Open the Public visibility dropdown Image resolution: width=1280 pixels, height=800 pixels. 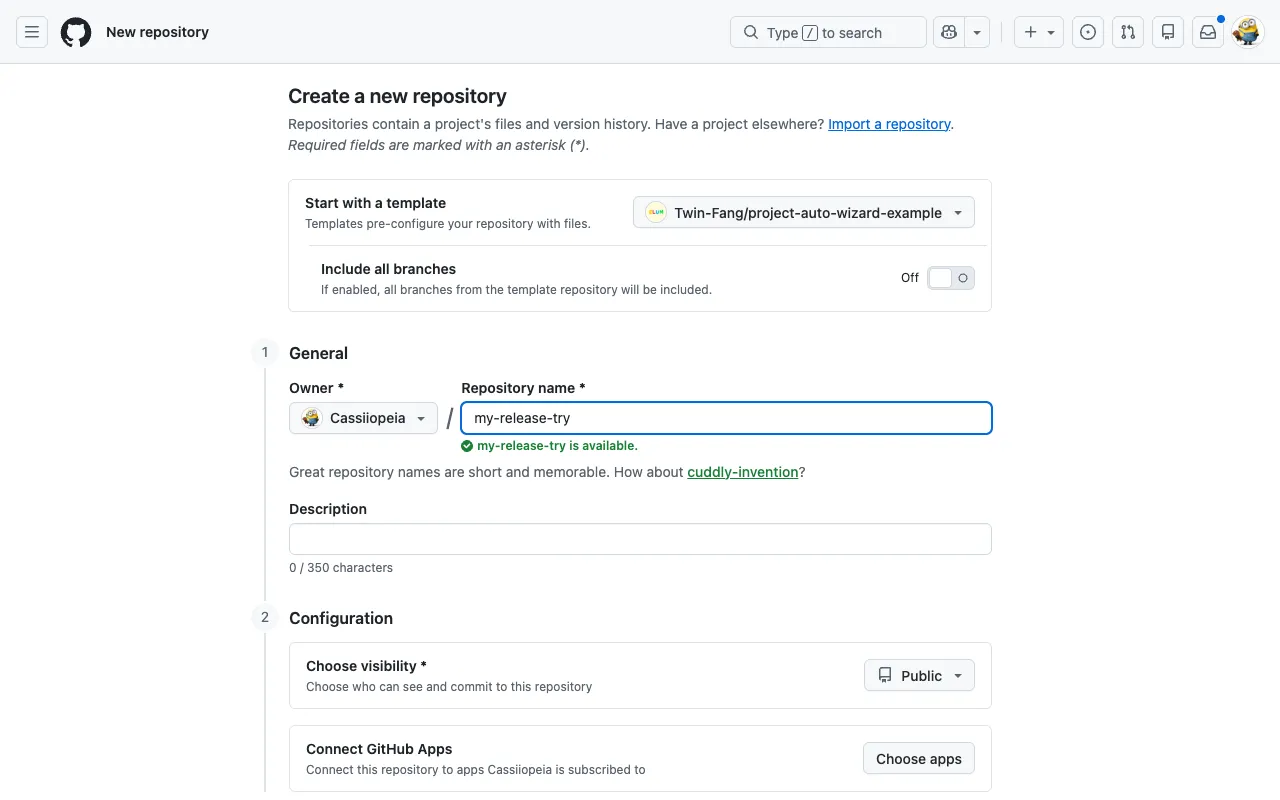[x=919, y=676]
